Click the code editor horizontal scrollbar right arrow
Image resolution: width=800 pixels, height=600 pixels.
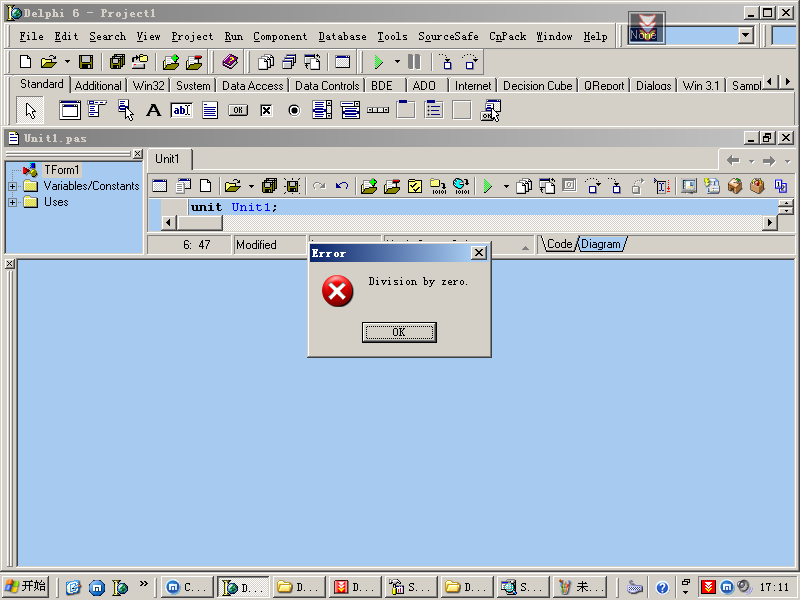770,223
